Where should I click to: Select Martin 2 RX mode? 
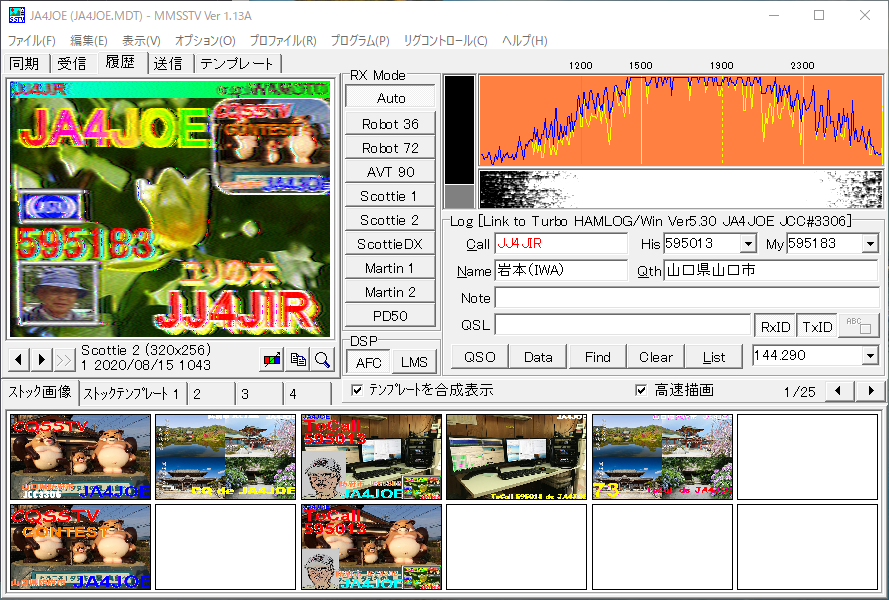coord(391,292)
